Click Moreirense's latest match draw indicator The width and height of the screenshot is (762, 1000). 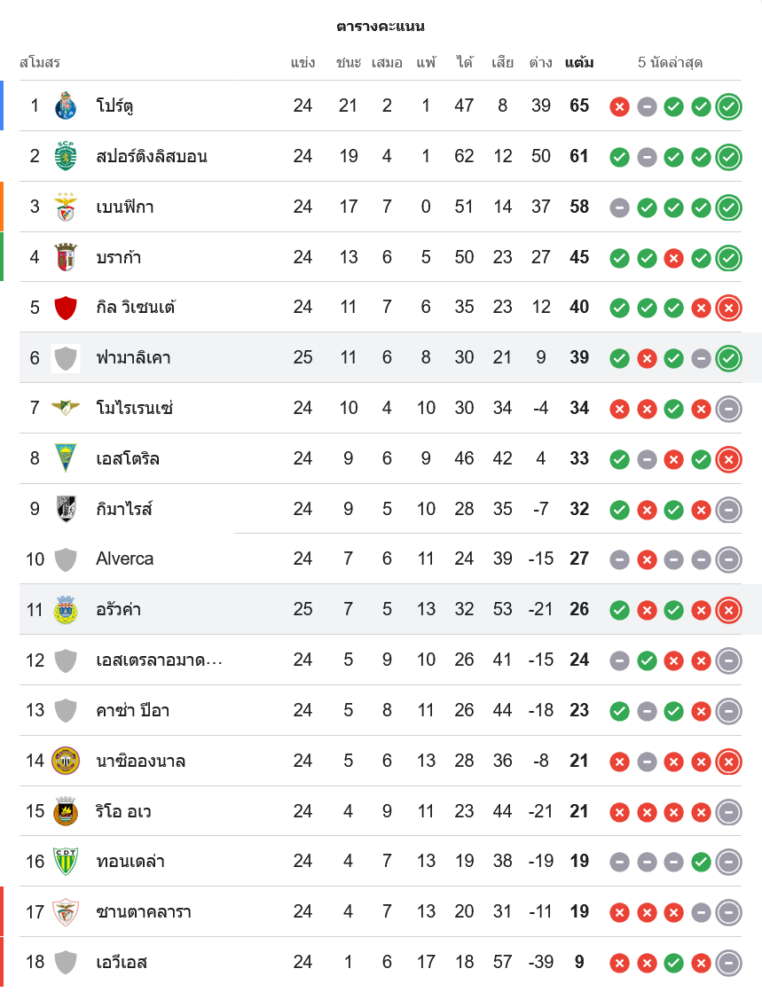click(x=729, y=408)
